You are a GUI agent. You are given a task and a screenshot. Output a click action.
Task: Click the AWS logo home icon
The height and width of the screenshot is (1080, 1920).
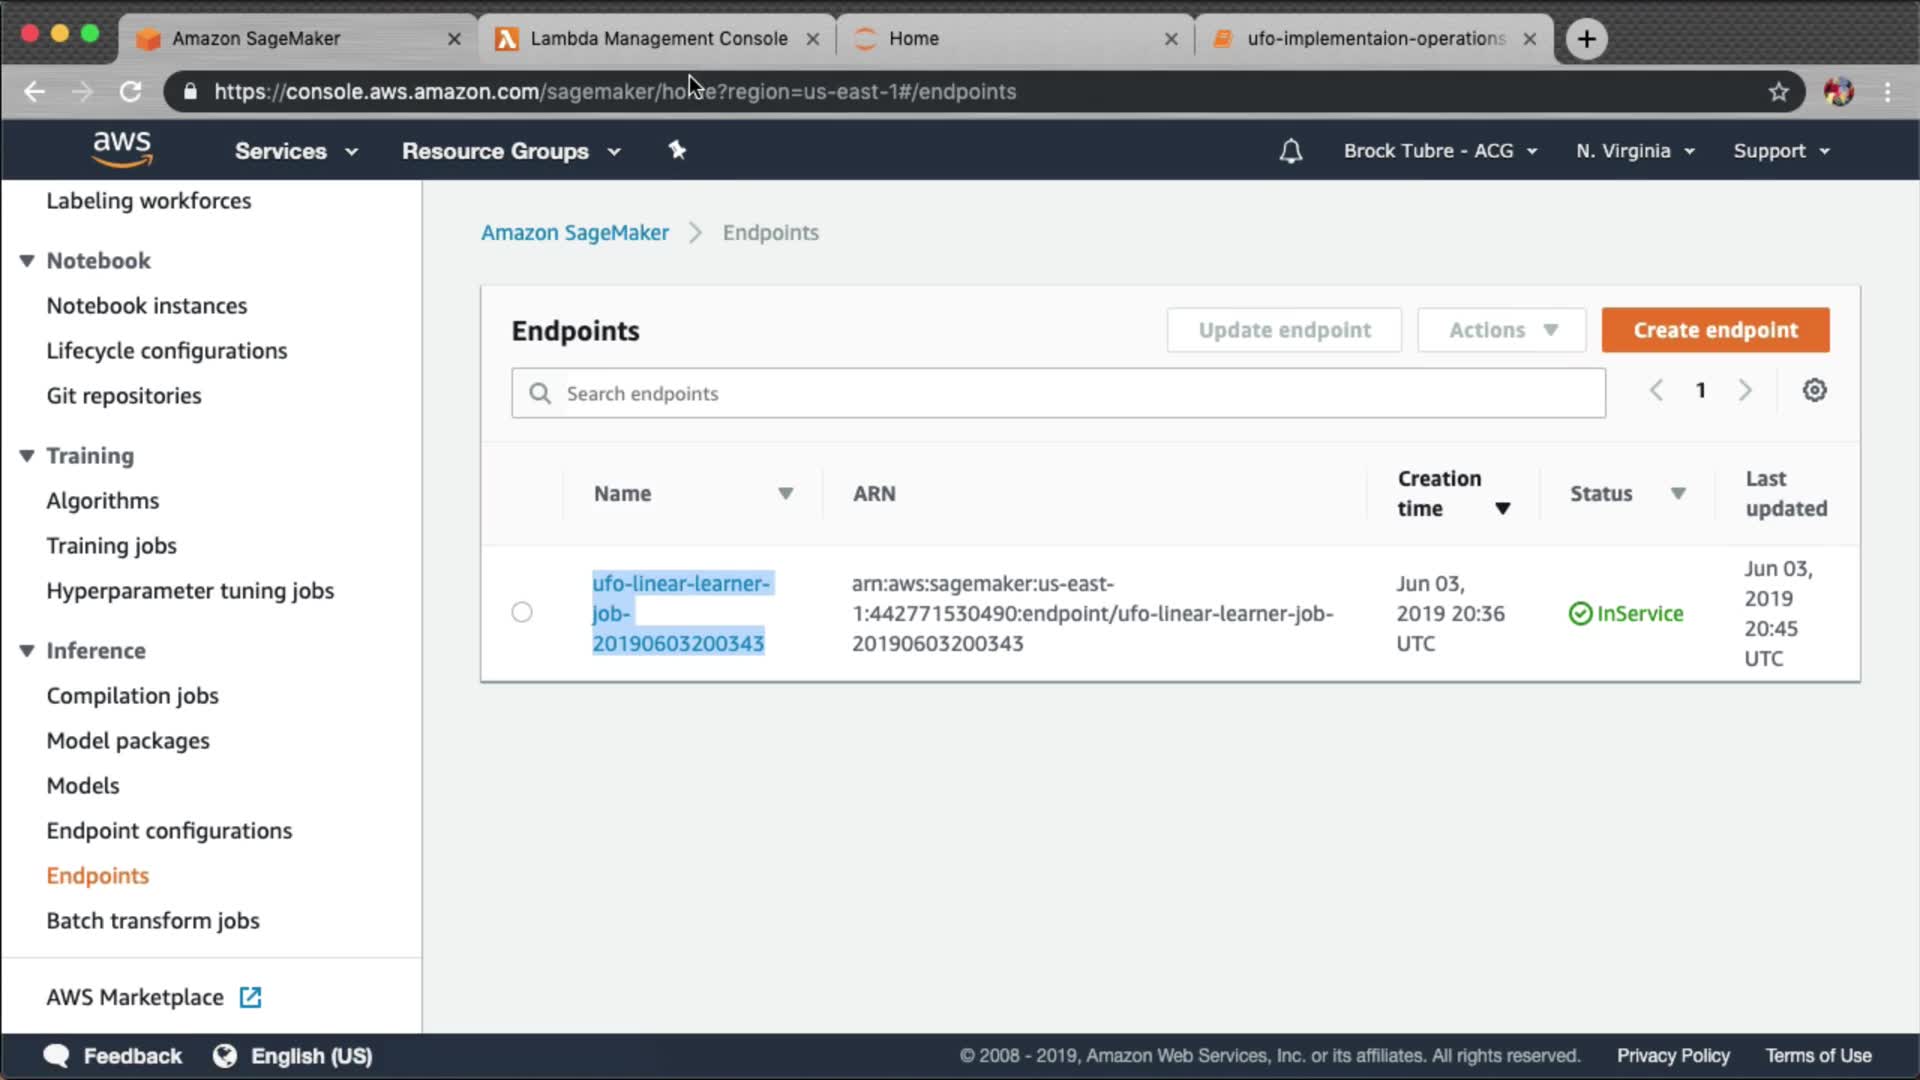point(122,149)
